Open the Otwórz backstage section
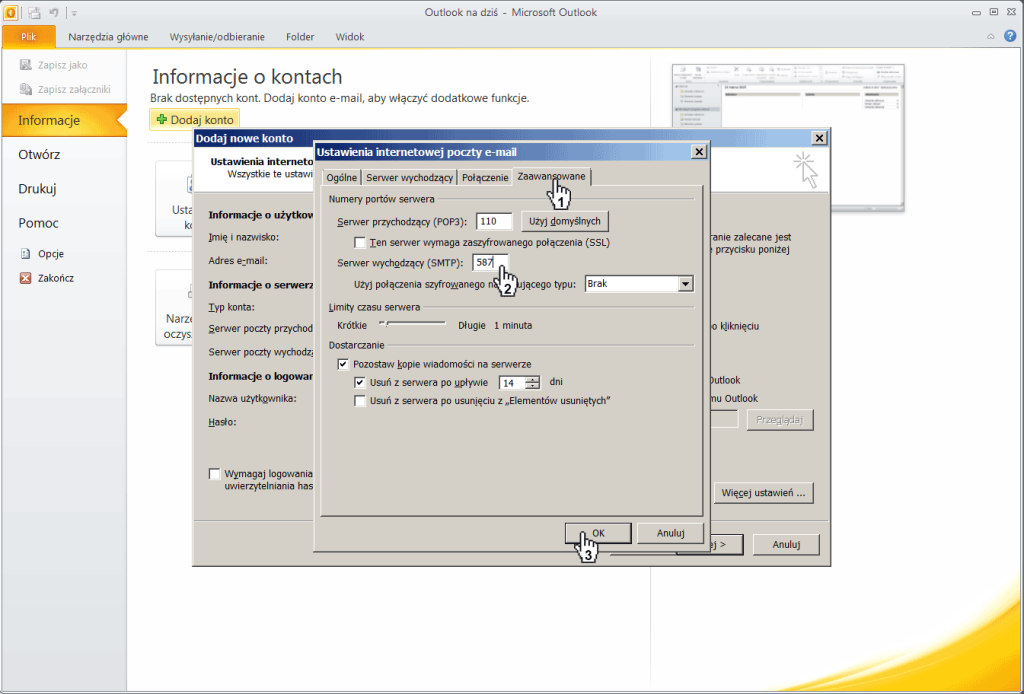Screen dimensions: 1024x694 pos(39,155)
